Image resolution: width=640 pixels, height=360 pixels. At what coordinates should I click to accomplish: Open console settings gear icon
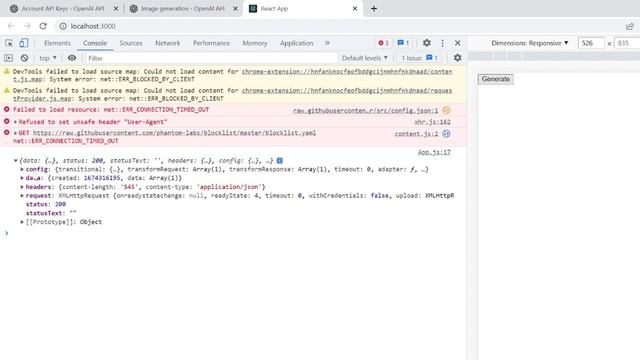point(458,58)
